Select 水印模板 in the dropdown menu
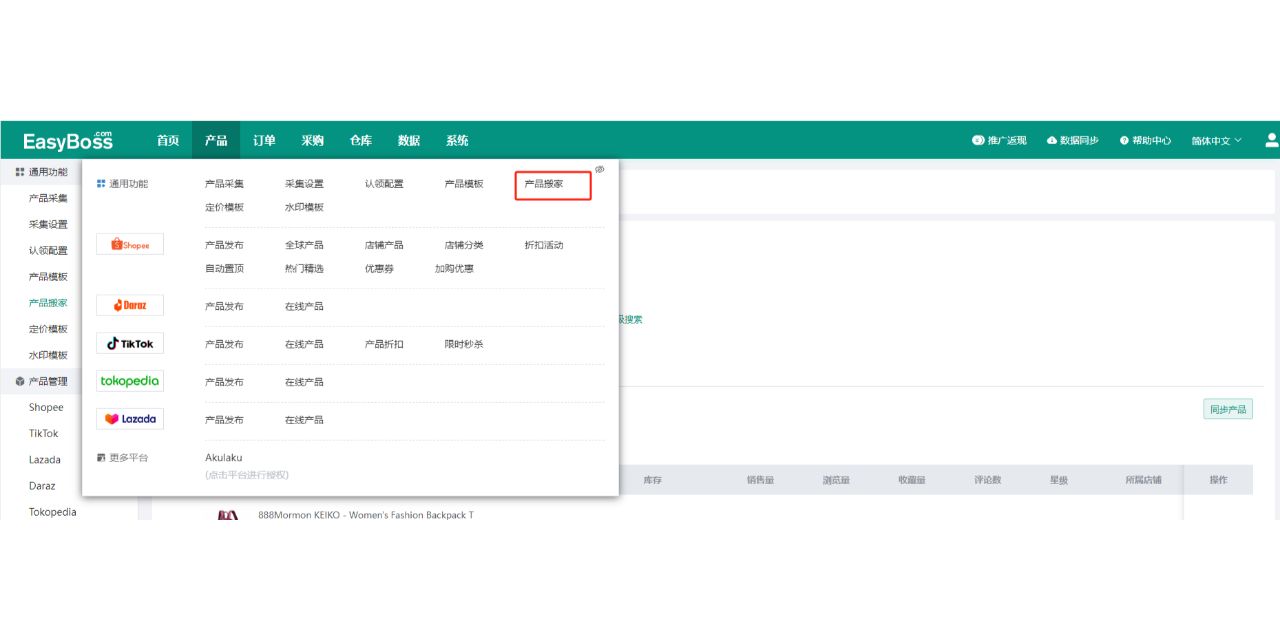1280x639 pixels. [x=304, y=207]
